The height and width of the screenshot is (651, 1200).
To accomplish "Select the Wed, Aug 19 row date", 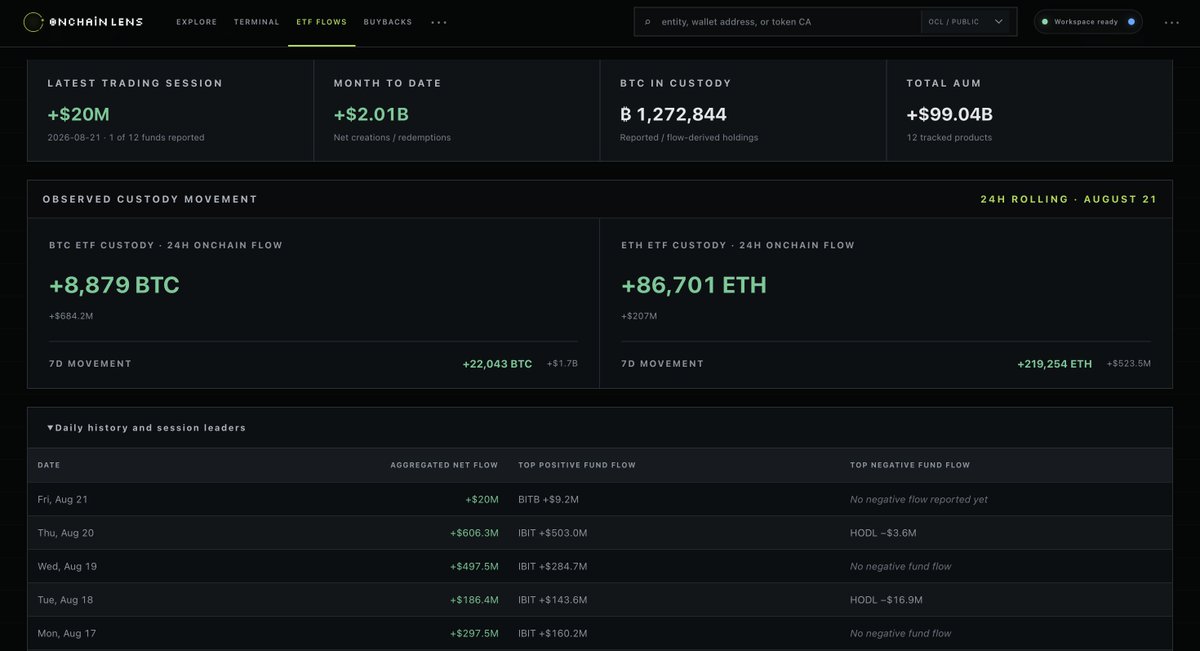I will 67,566.
